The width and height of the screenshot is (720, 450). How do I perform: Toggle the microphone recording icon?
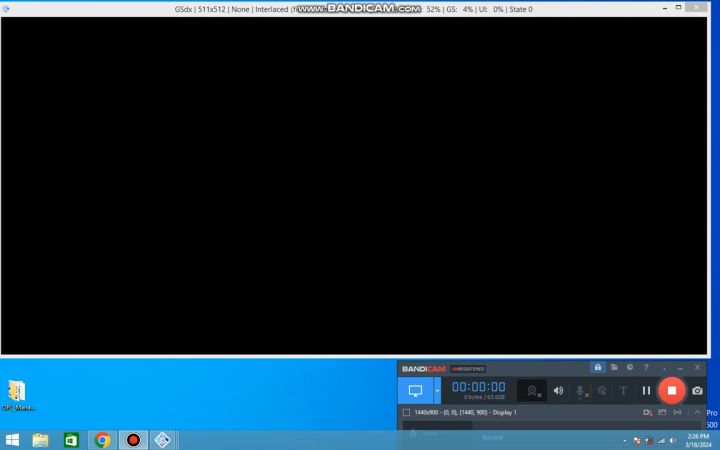point(580,390)
